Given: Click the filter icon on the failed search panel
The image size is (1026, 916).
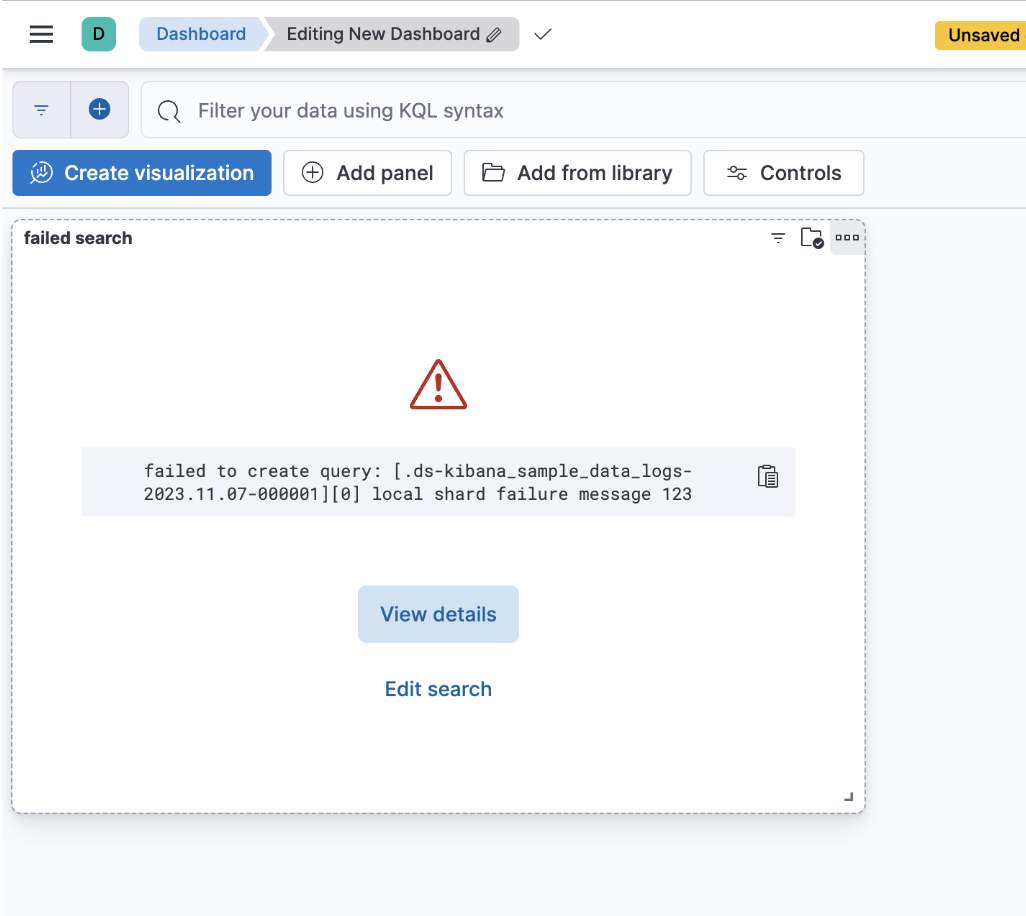Looking at the screenshot, I should [x=778, y=238].
